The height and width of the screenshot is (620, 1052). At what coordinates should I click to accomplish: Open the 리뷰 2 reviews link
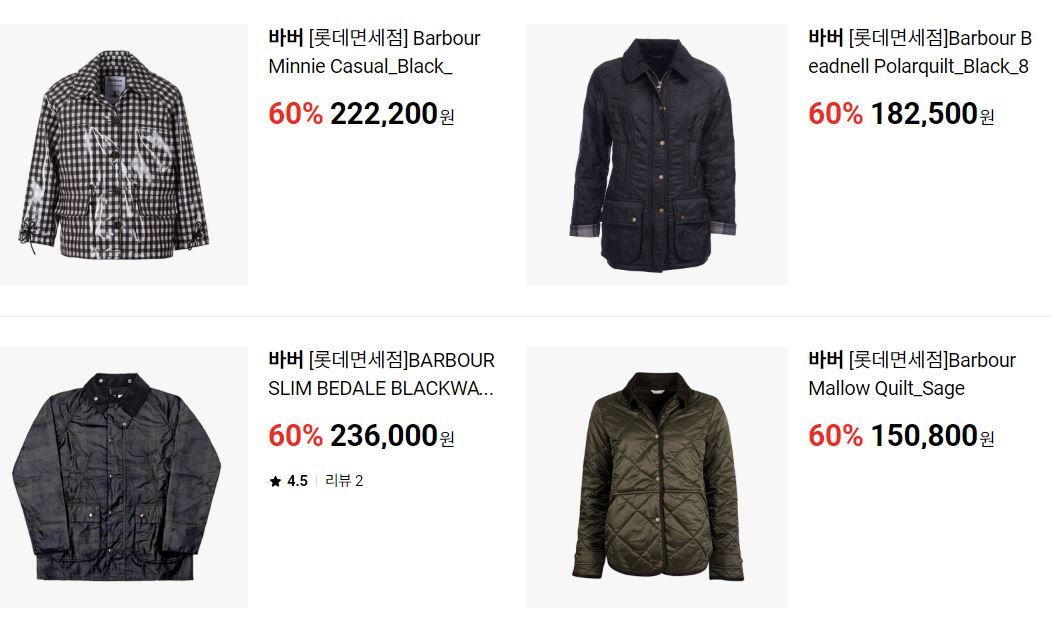click(x=344, y=480)
